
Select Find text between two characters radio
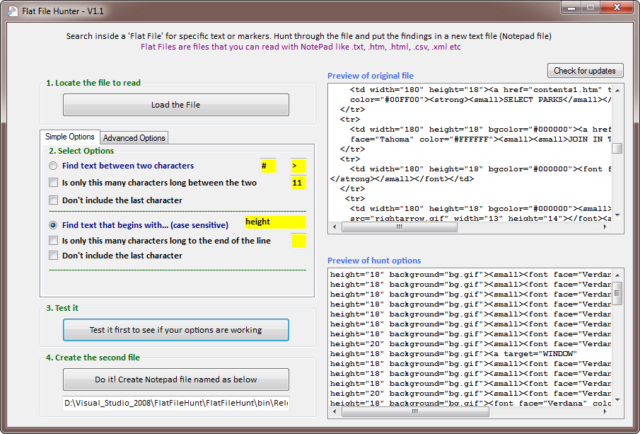click(x=53, y=166)
